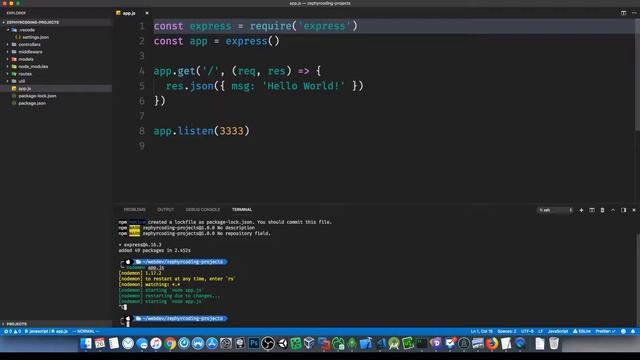Change the Spaces: 2 indentation setting
The image size is (640, 360).
coord(507,331)
